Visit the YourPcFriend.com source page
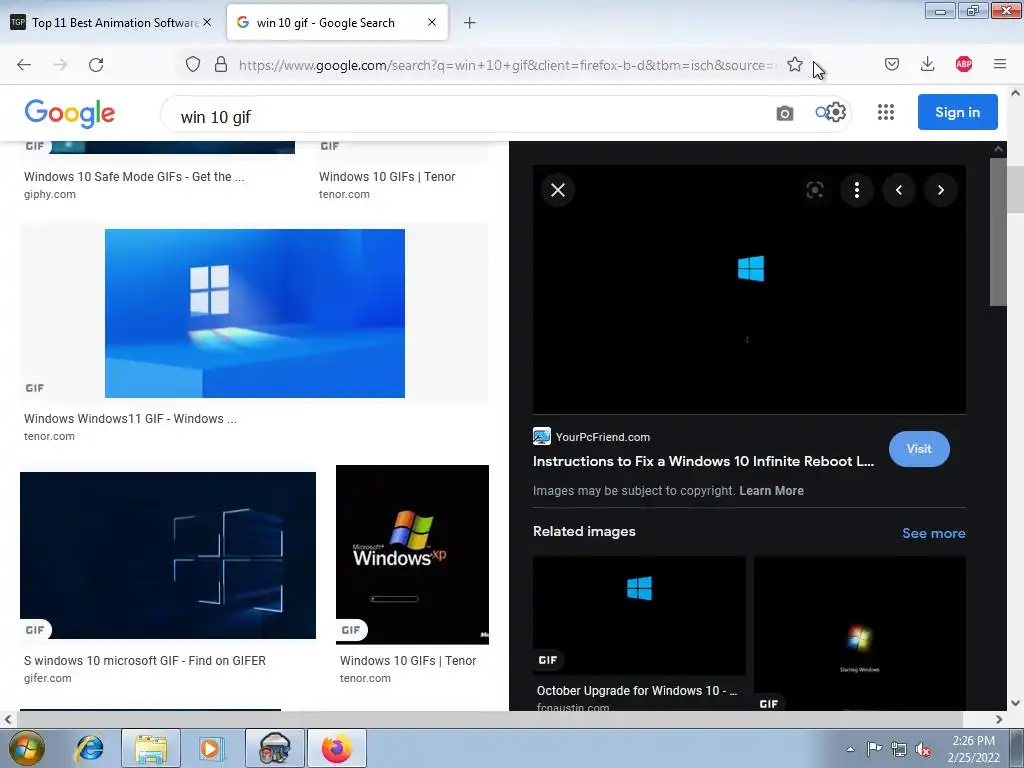The height and width of the screenshot is (768, 1024). click(x=919, y=449)
